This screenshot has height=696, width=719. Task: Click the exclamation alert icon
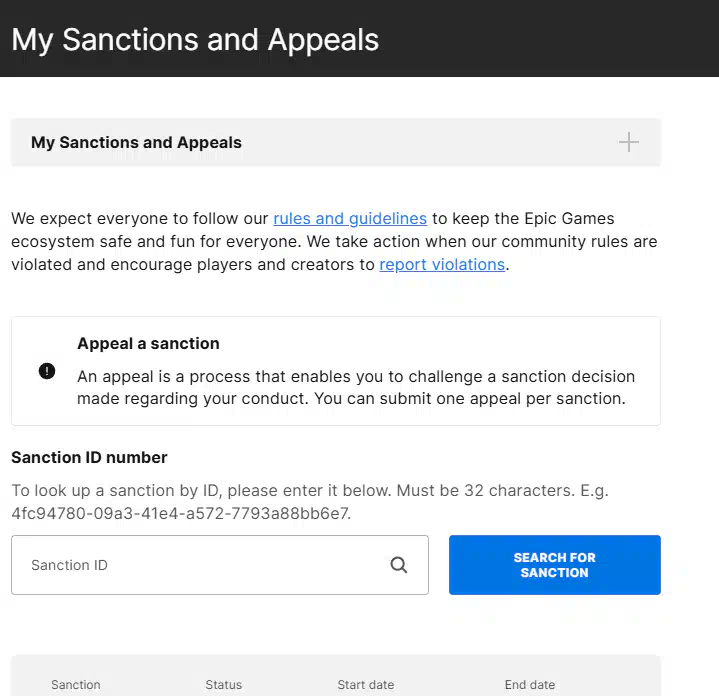tap(47, 371)
